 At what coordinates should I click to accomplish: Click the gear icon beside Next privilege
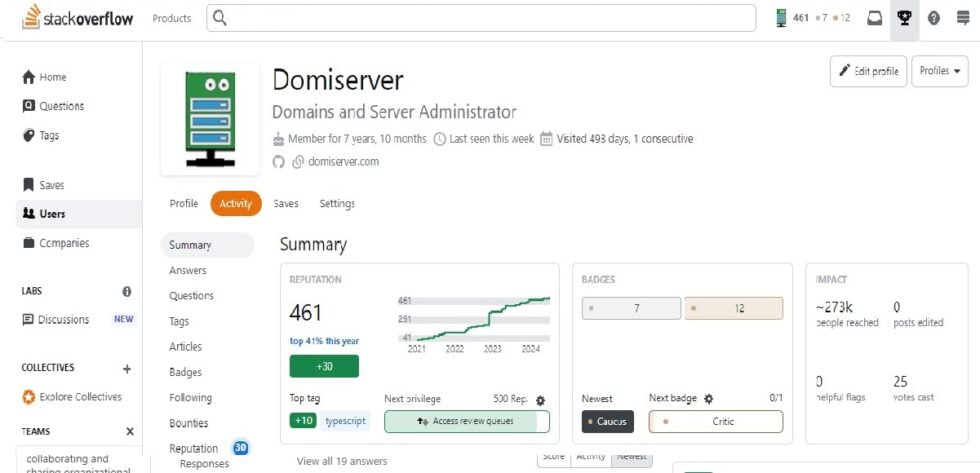[x=540, y=399]
